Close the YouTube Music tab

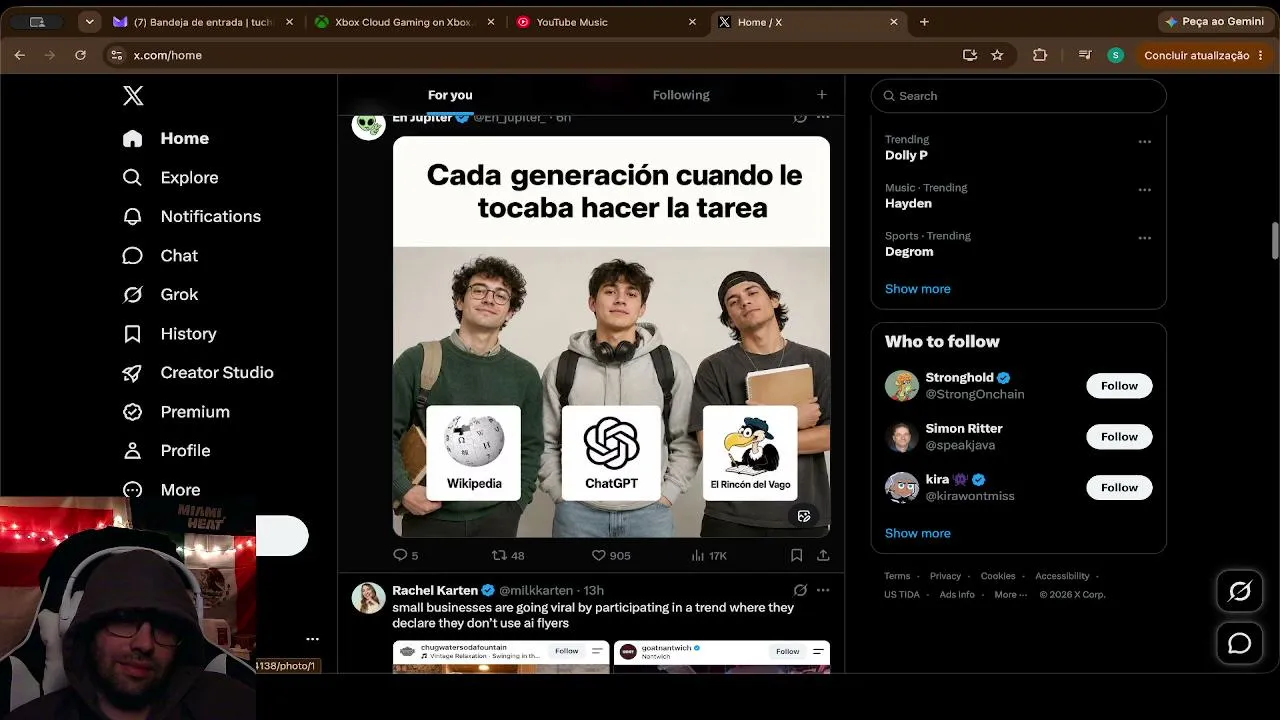(x=692, y=22)
